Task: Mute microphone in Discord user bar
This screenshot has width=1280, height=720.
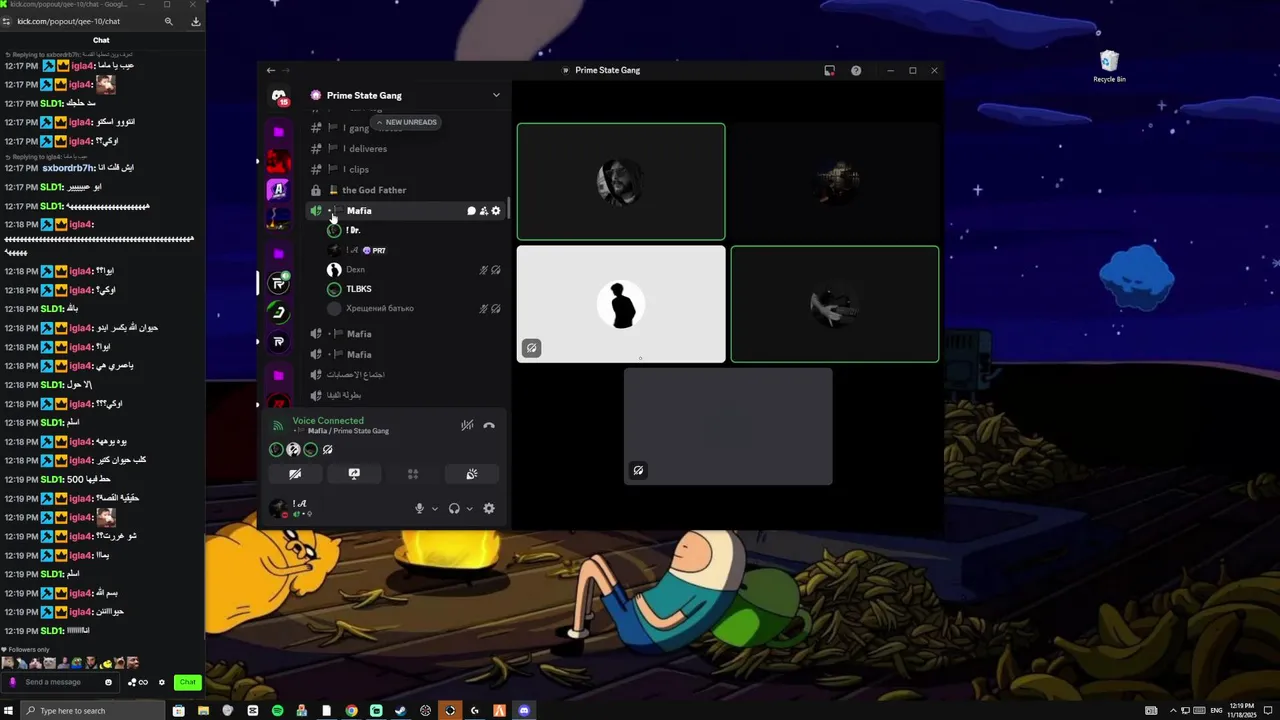Action: (420, 509)
